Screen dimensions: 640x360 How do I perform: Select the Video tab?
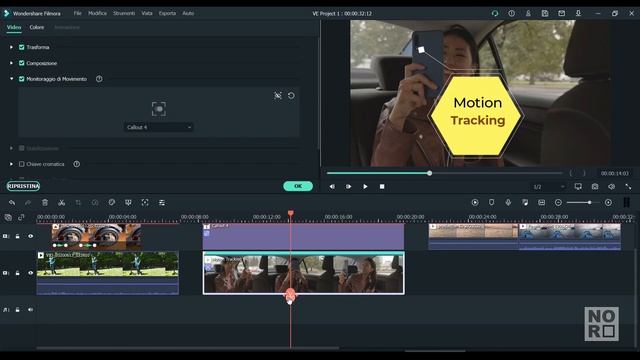coord(14,27)
